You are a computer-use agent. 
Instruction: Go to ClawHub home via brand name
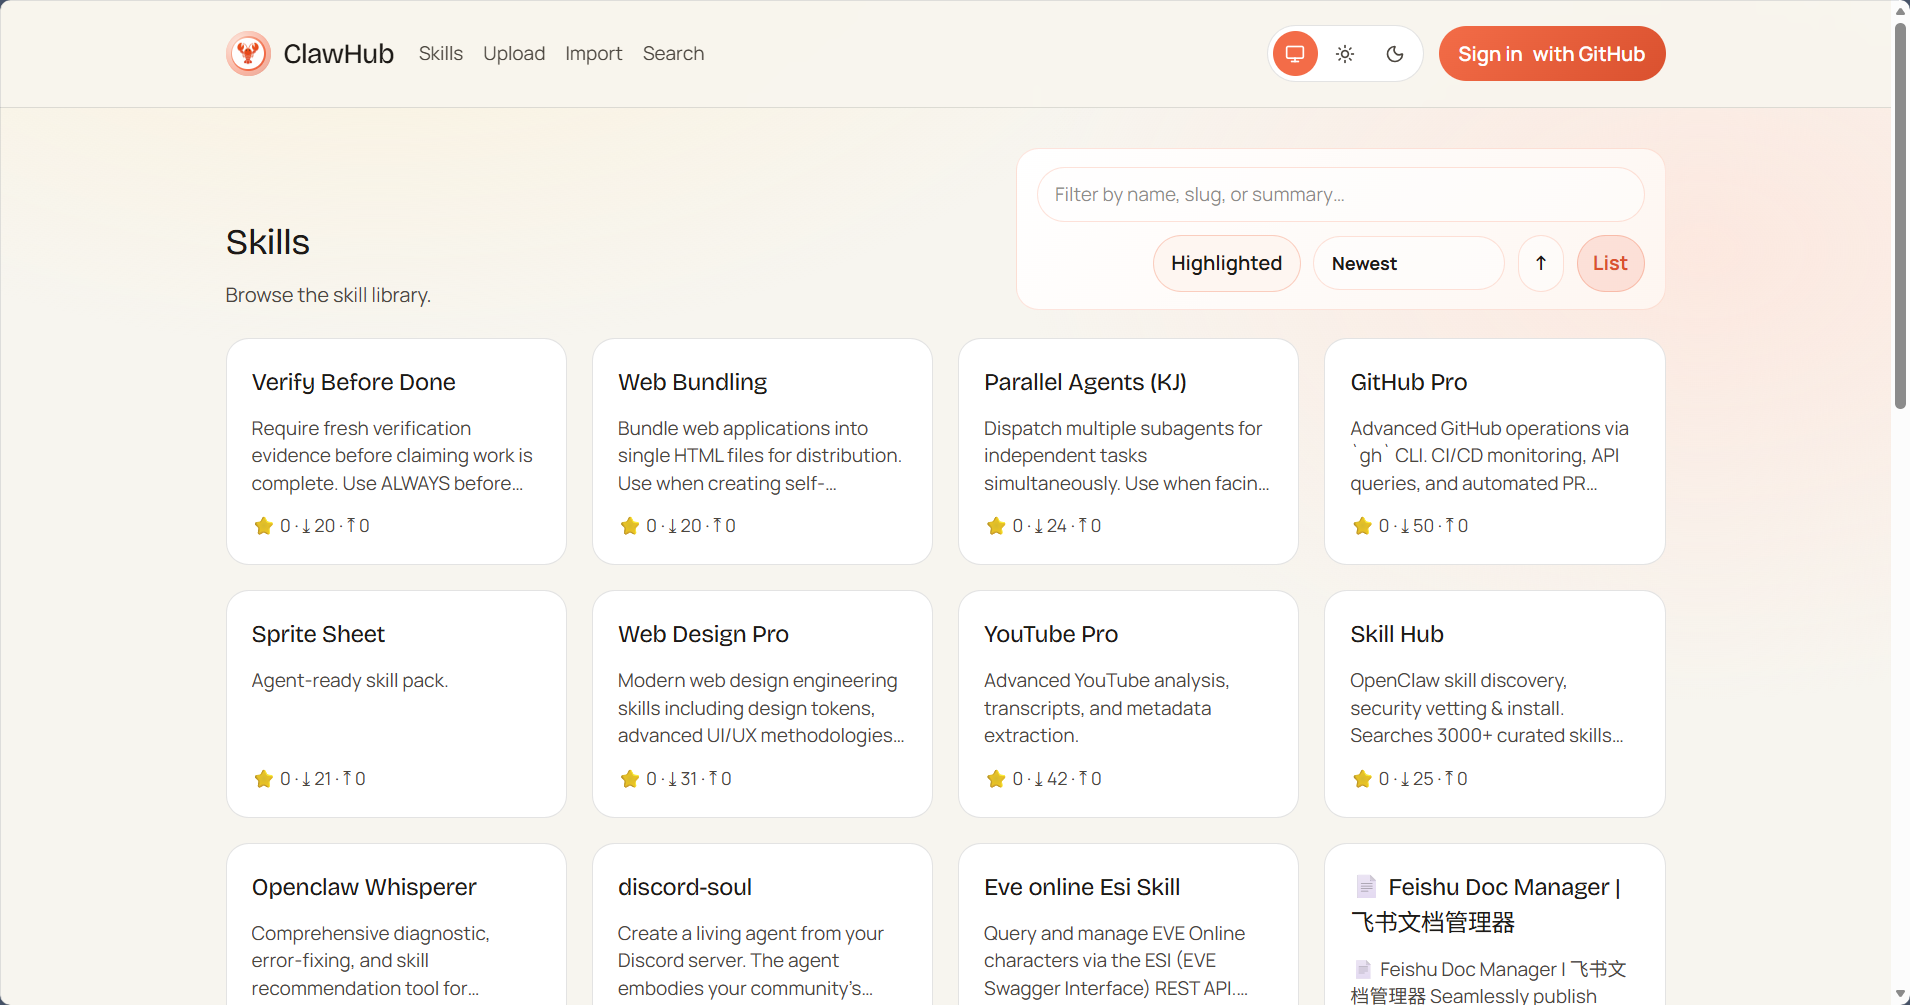[x=338, y=54]
